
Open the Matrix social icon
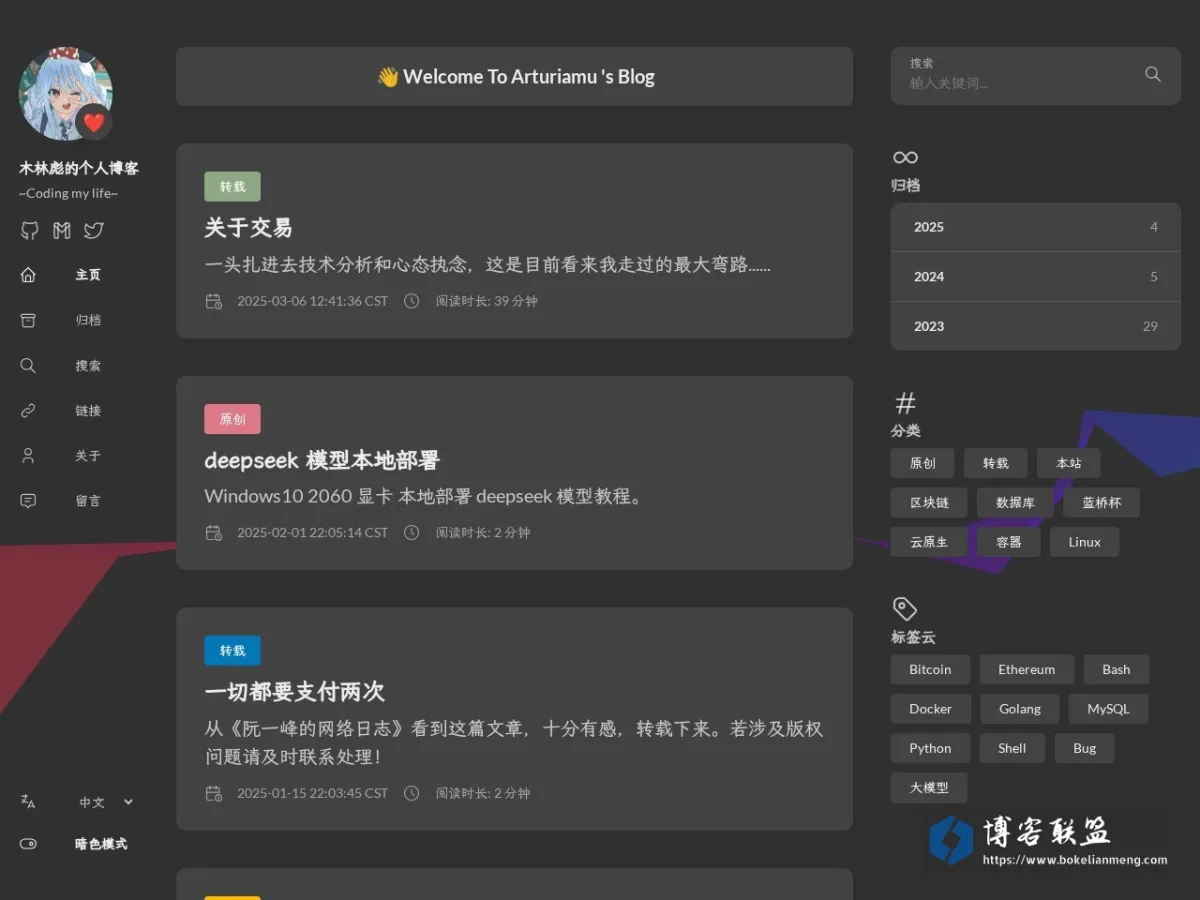[62, 231]
